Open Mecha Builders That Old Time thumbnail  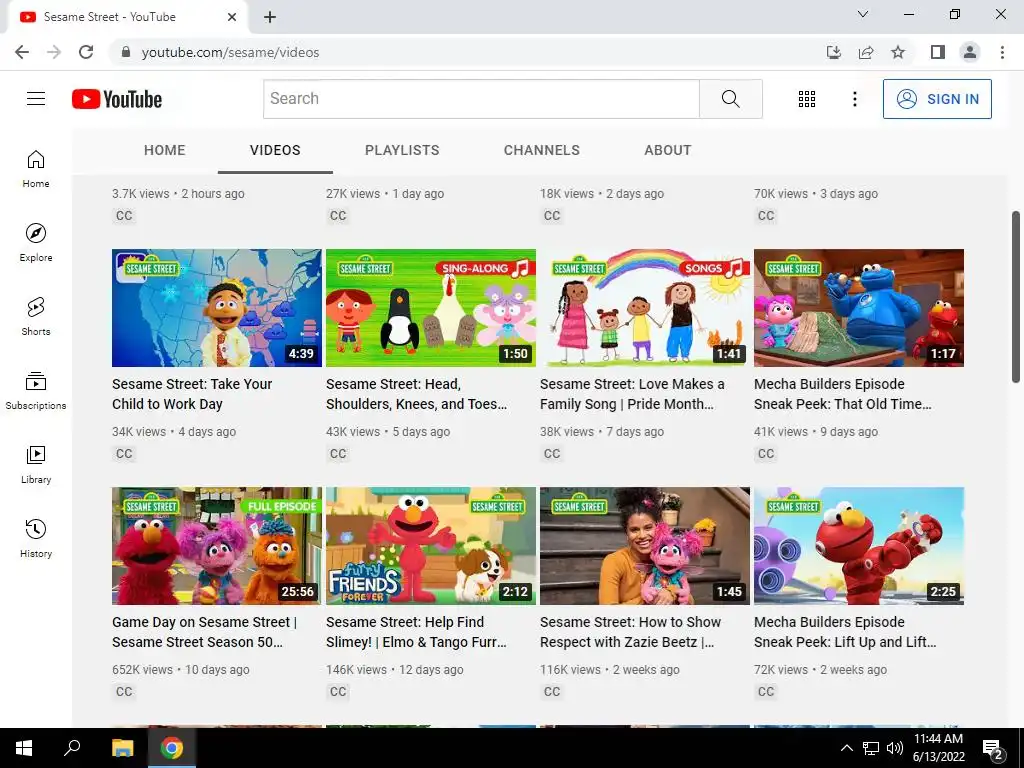point(859,308)
